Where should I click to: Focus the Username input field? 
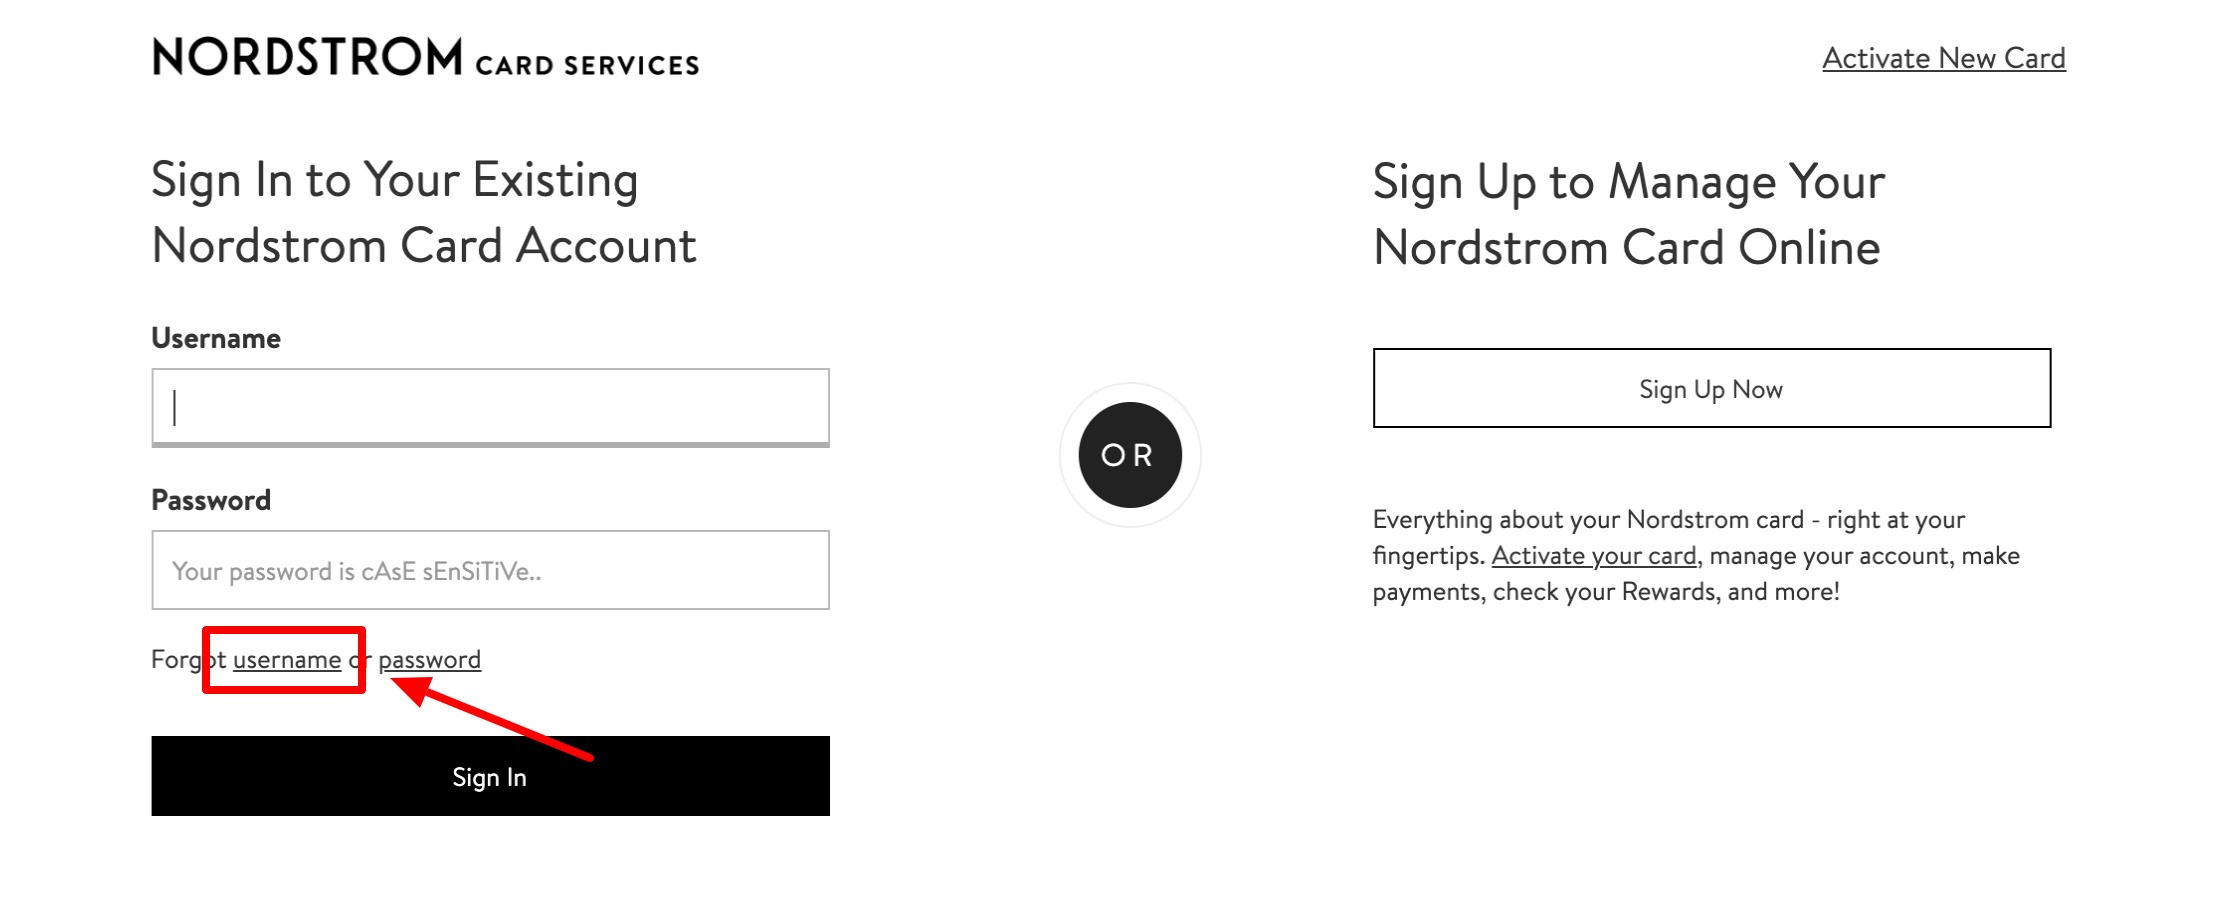[x=490, y=407]
